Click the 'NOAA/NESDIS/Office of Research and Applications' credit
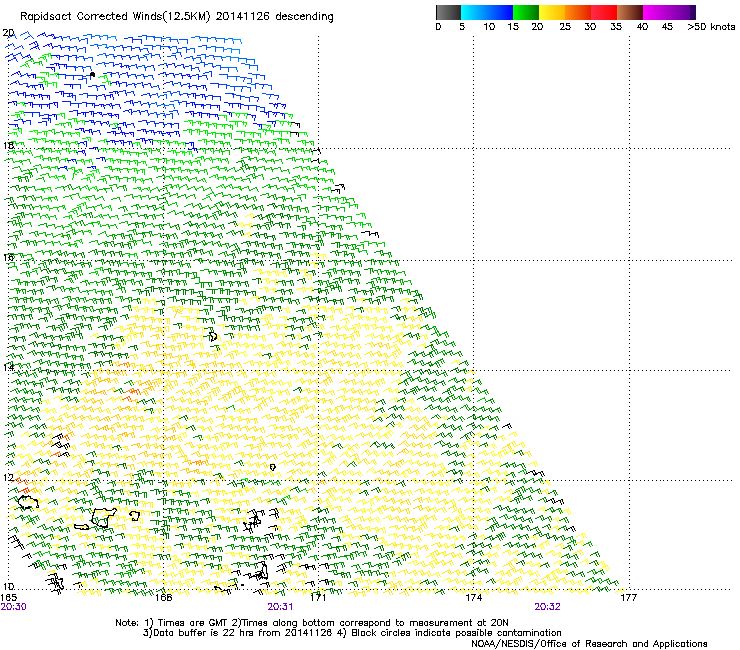Screen dimensions: 740x650 coord(589,644)
